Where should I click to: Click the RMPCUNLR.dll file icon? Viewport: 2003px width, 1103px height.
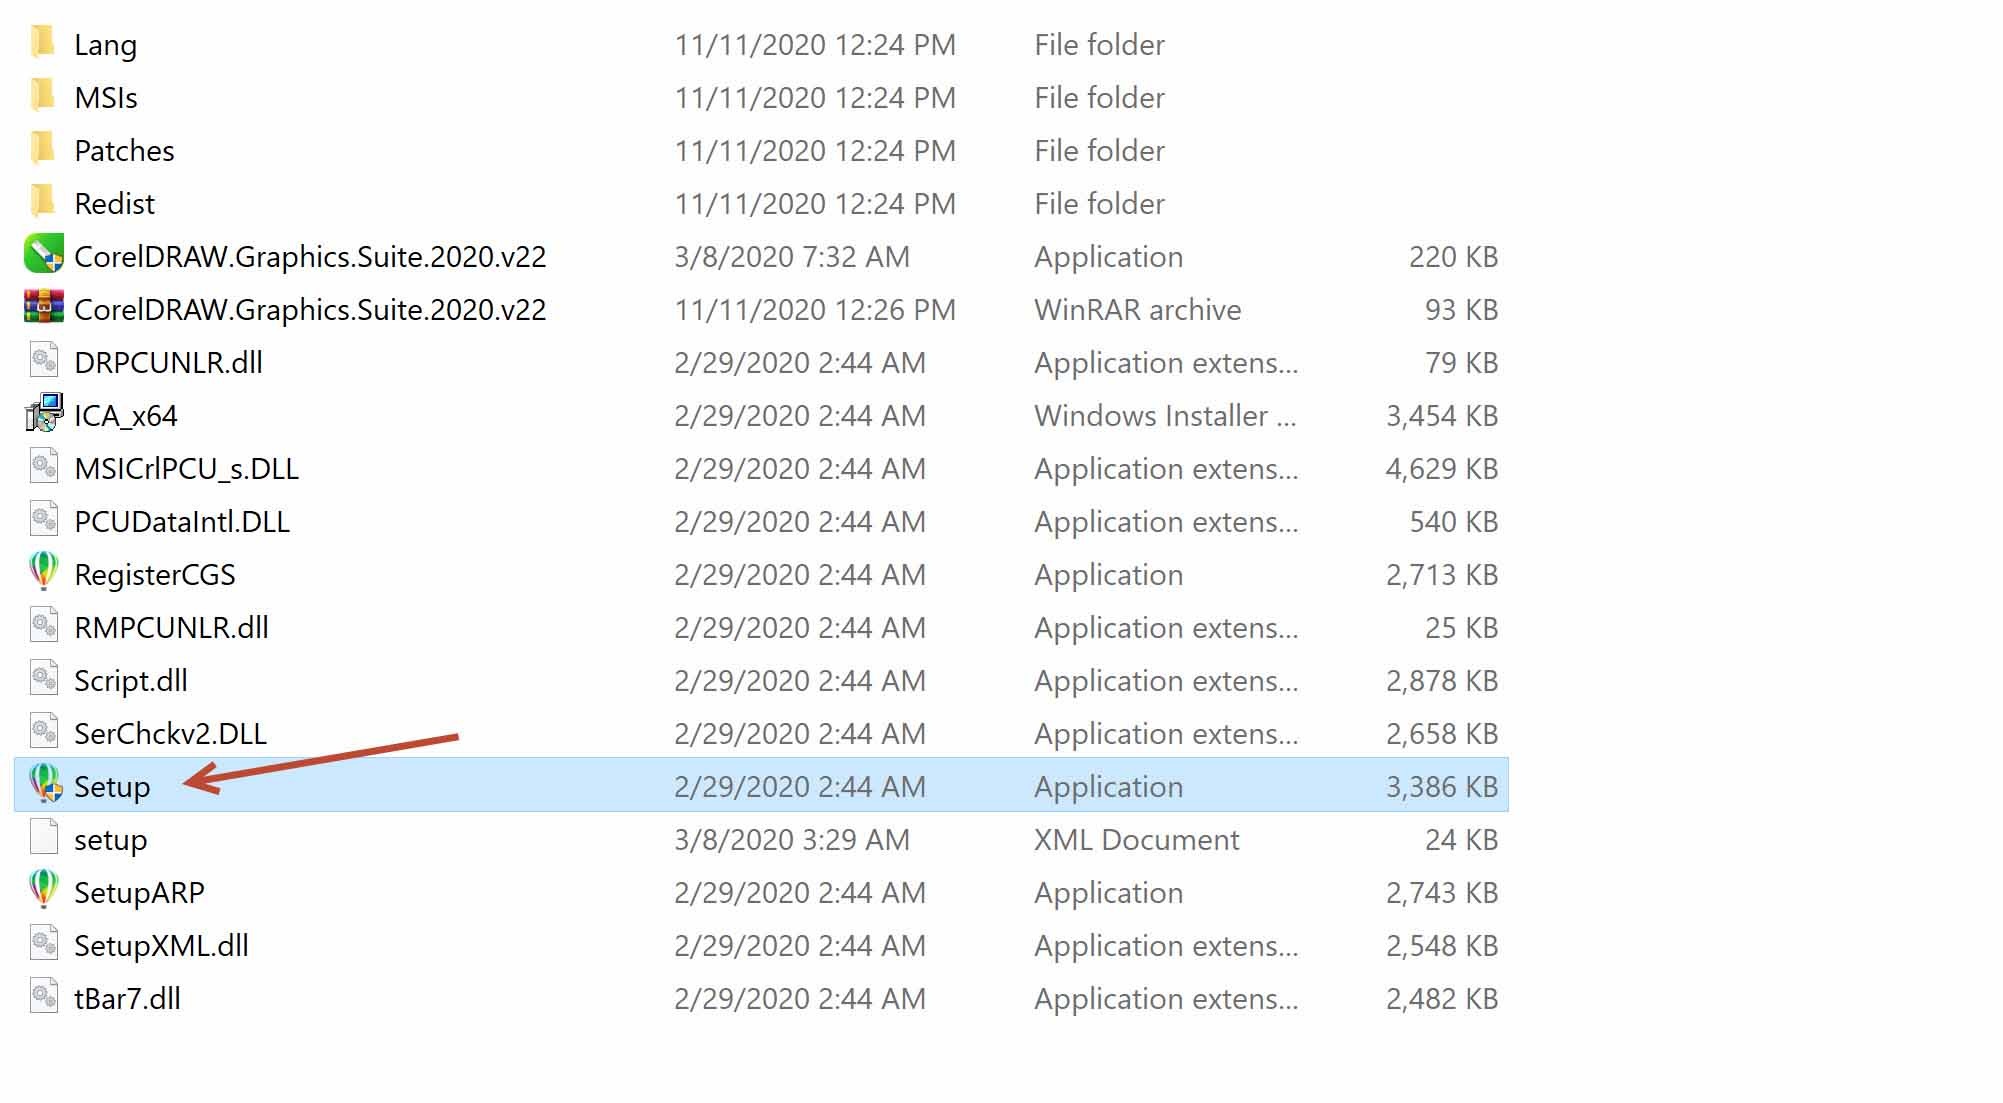(x=44, y=626)
